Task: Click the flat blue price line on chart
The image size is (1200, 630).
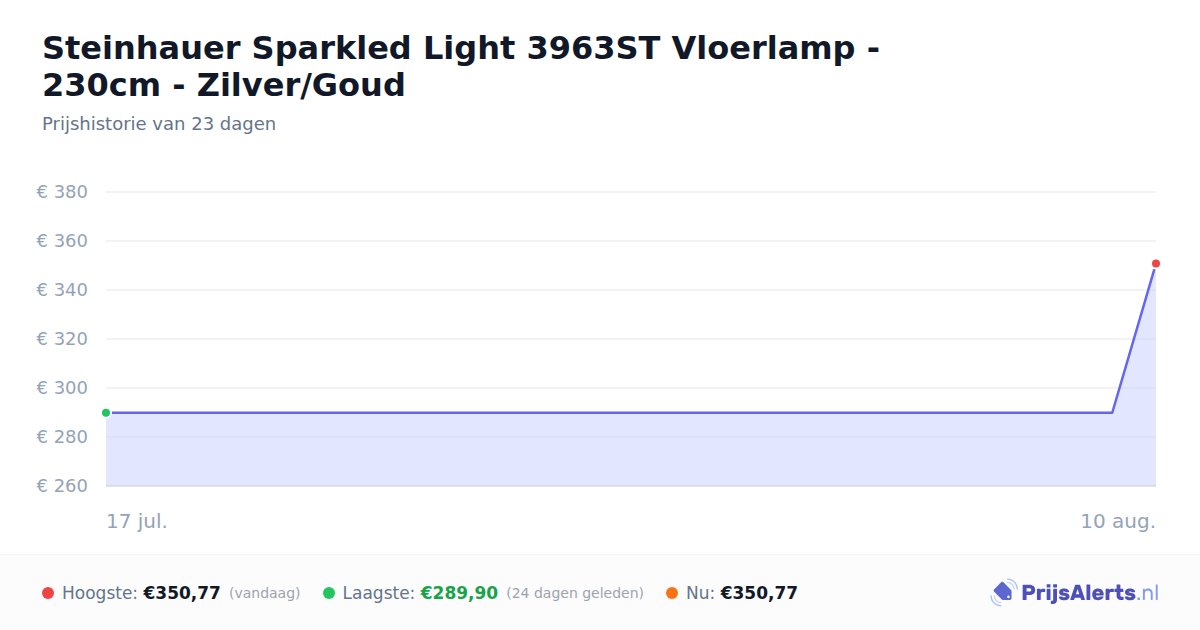Action: tap(609, 412)
